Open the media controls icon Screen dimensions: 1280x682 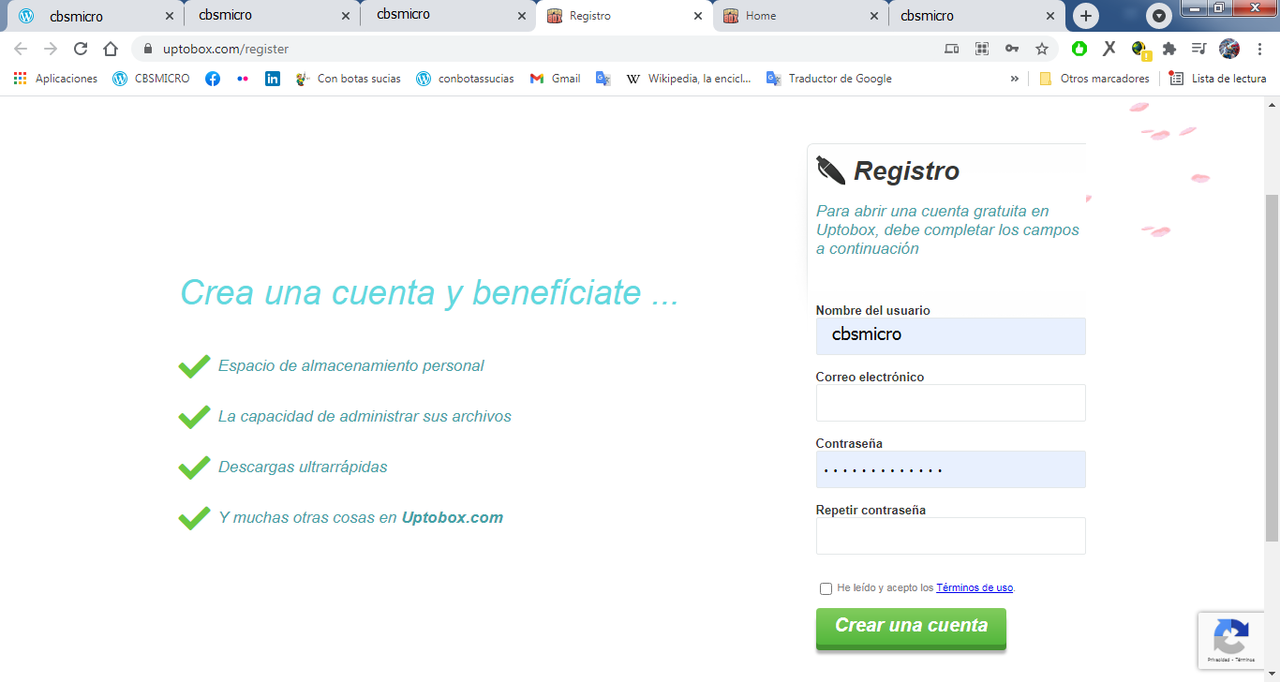pyautogui.click(x=1199, y=48)
